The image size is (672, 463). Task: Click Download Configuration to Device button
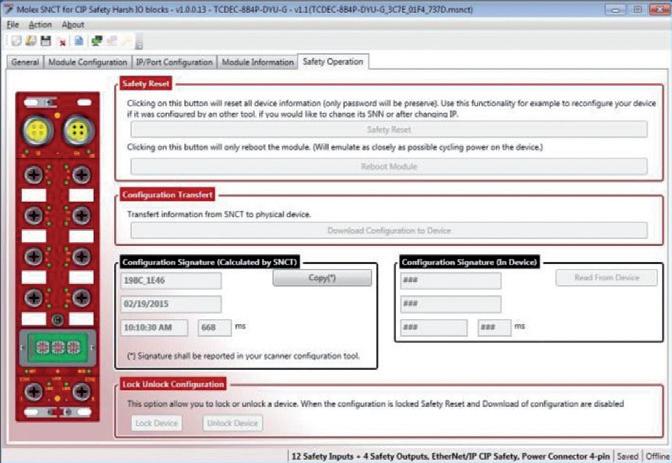point(389,230)
